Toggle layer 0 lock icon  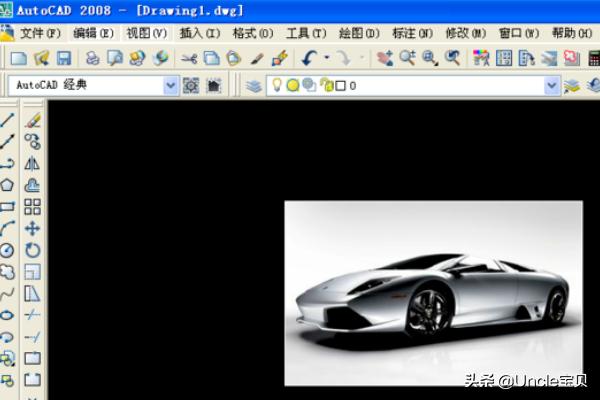click(327, 85)
